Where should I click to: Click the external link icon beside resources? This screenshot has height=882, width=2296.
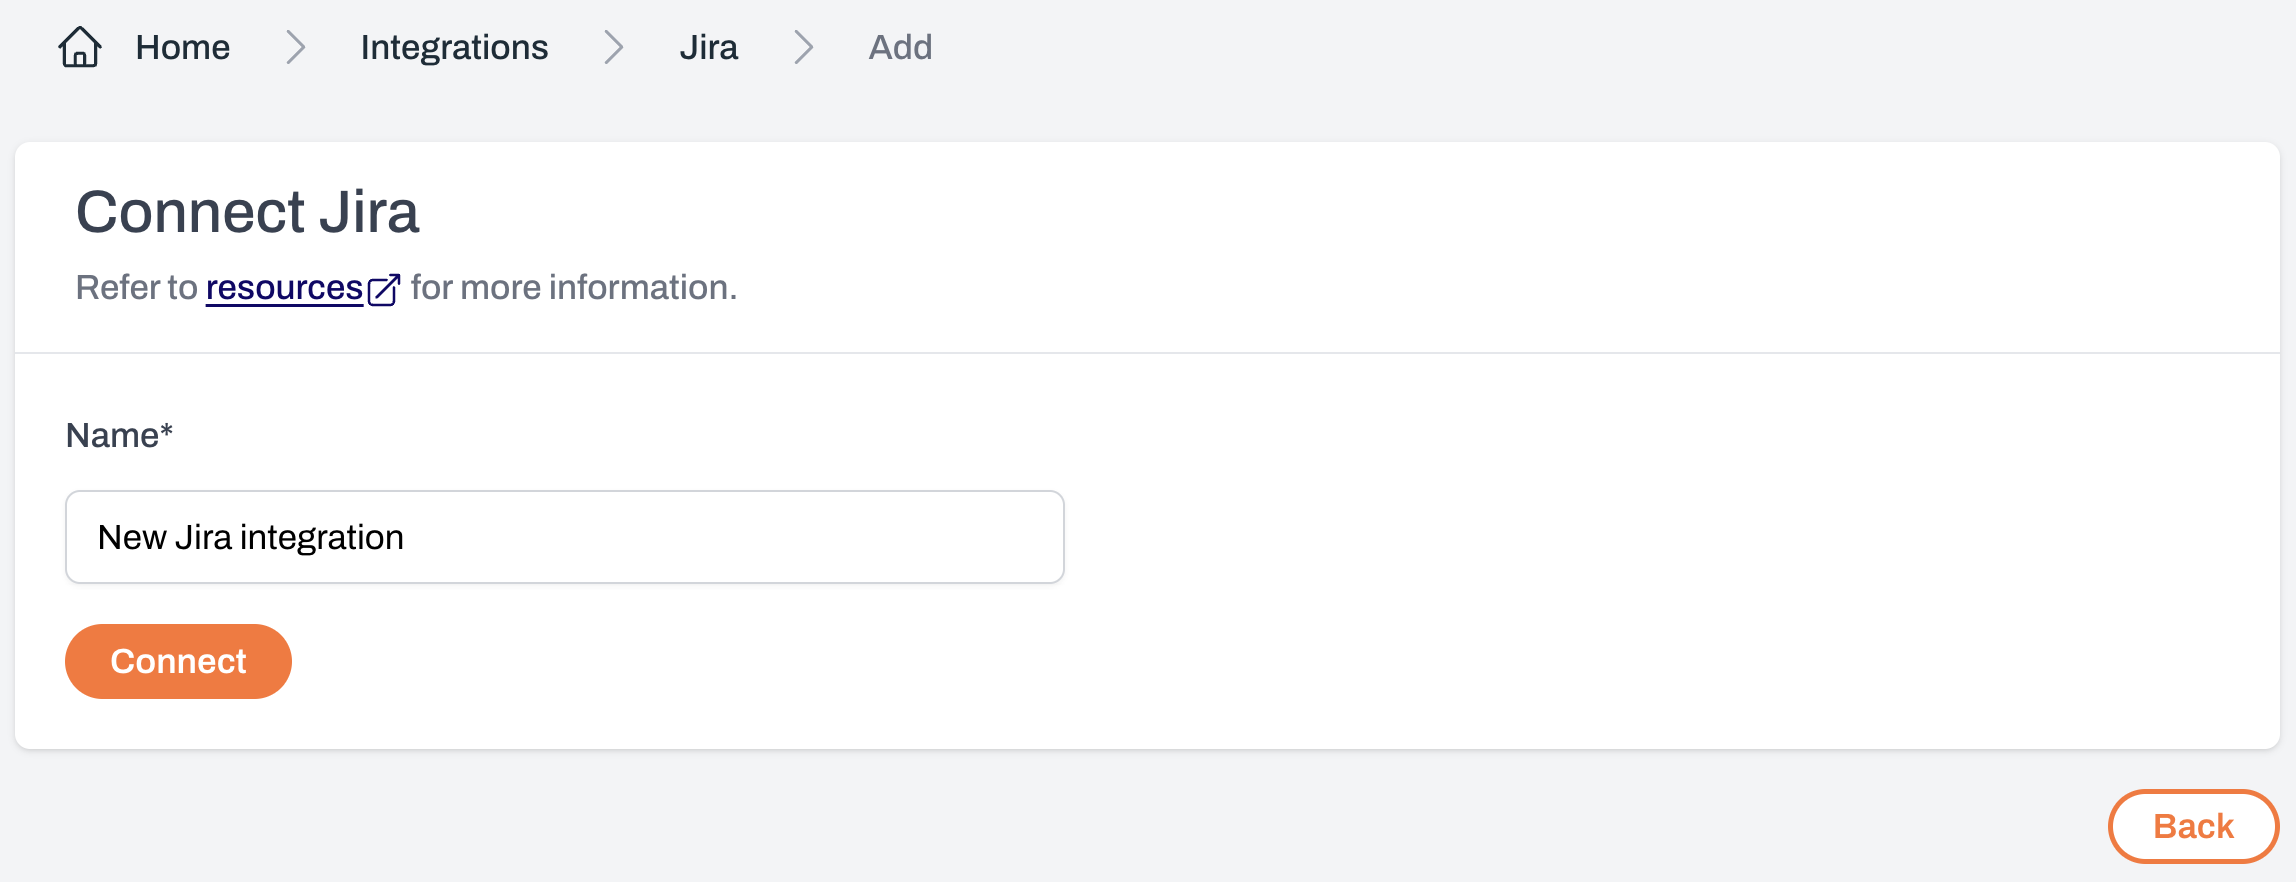point(384,289)
